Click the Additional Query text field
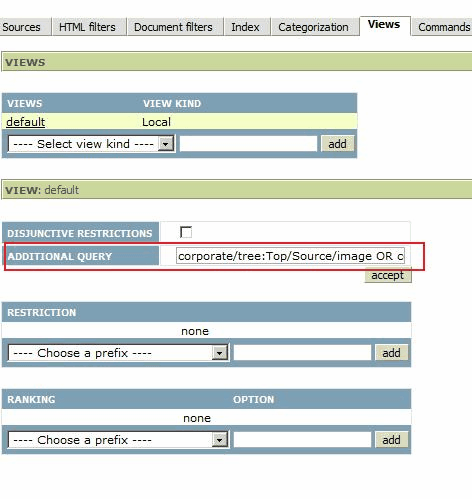 (x=290, y=256)
